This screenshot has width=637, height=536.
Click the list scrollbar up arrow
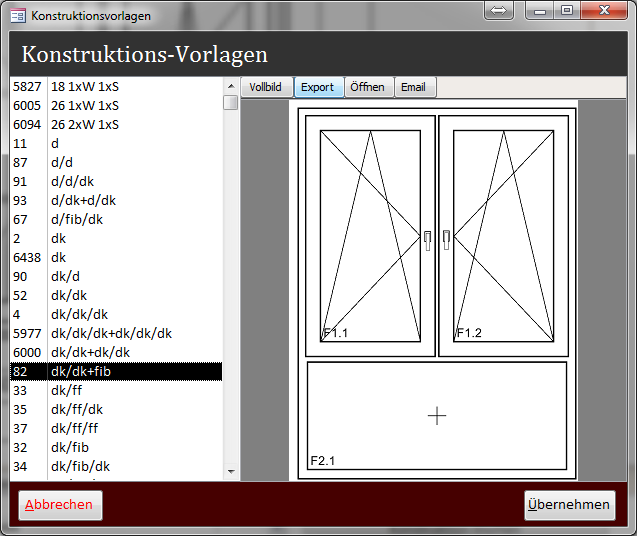[x=231, y=86]
